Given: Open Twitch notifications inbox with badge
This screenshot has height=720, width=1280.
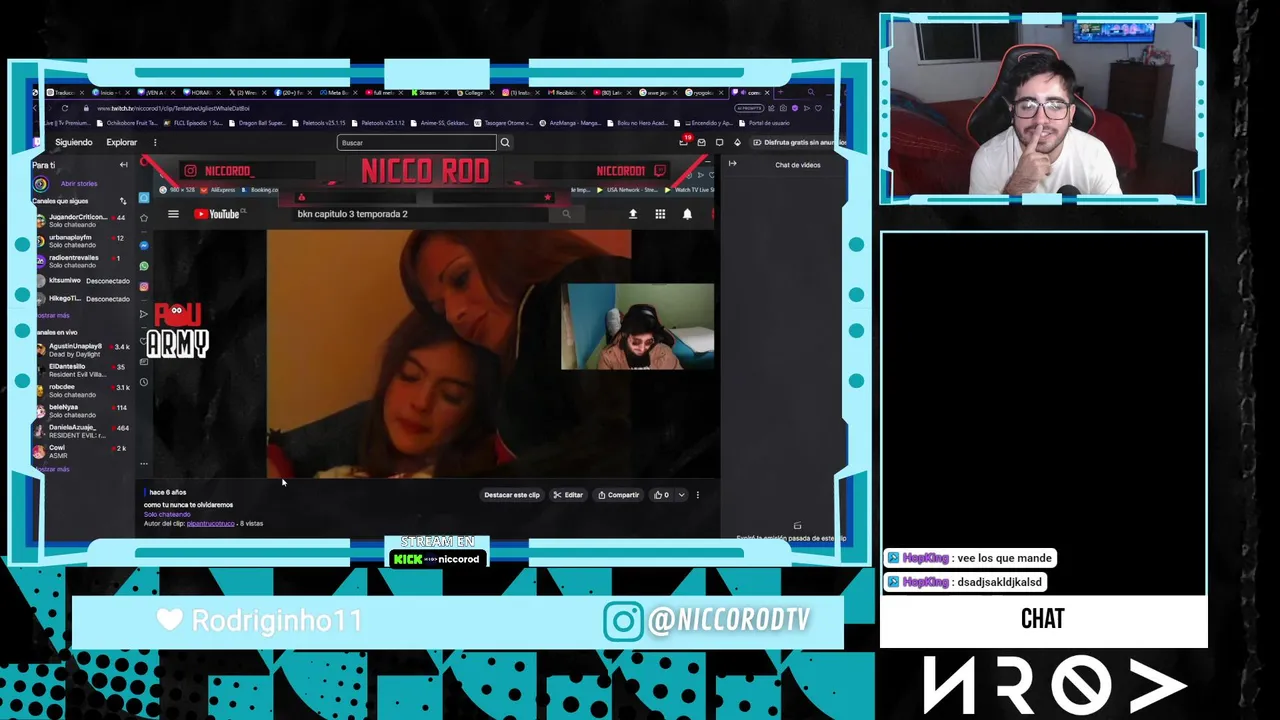Looking at the screenshot, I should pos(684,142).
